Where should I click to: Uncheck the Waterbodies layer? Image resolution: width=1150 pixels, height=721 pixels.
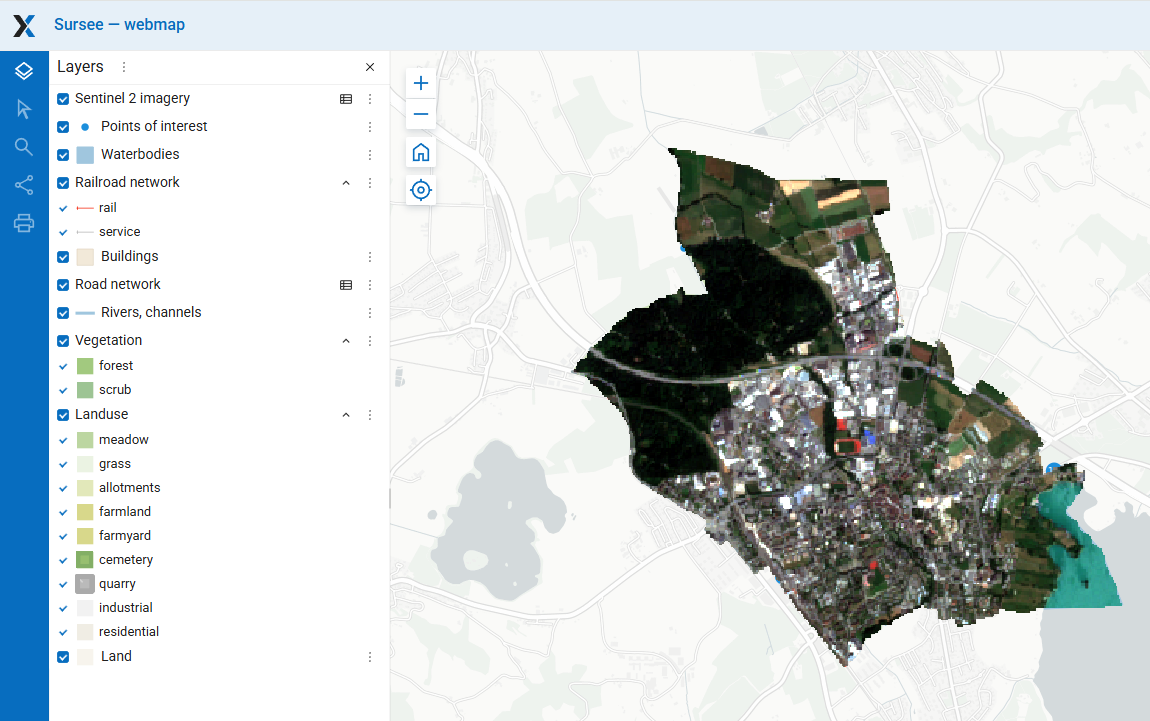[x=63, y=155]
